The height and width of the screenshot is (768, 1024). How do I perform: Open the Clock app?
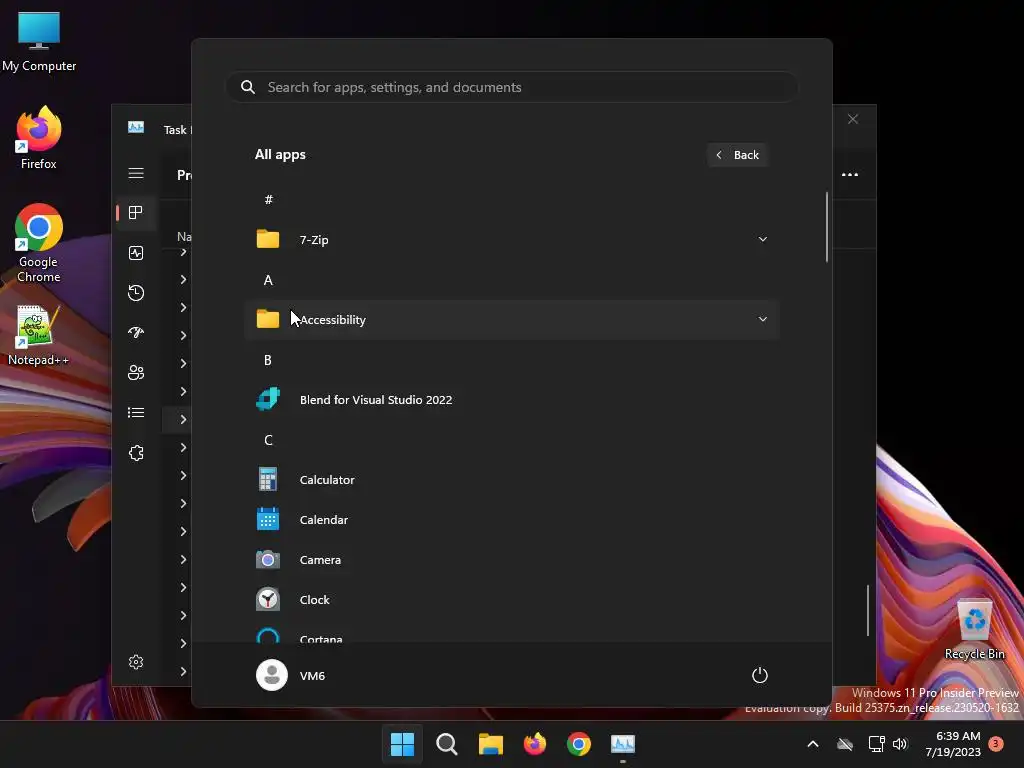pos(512,600)
